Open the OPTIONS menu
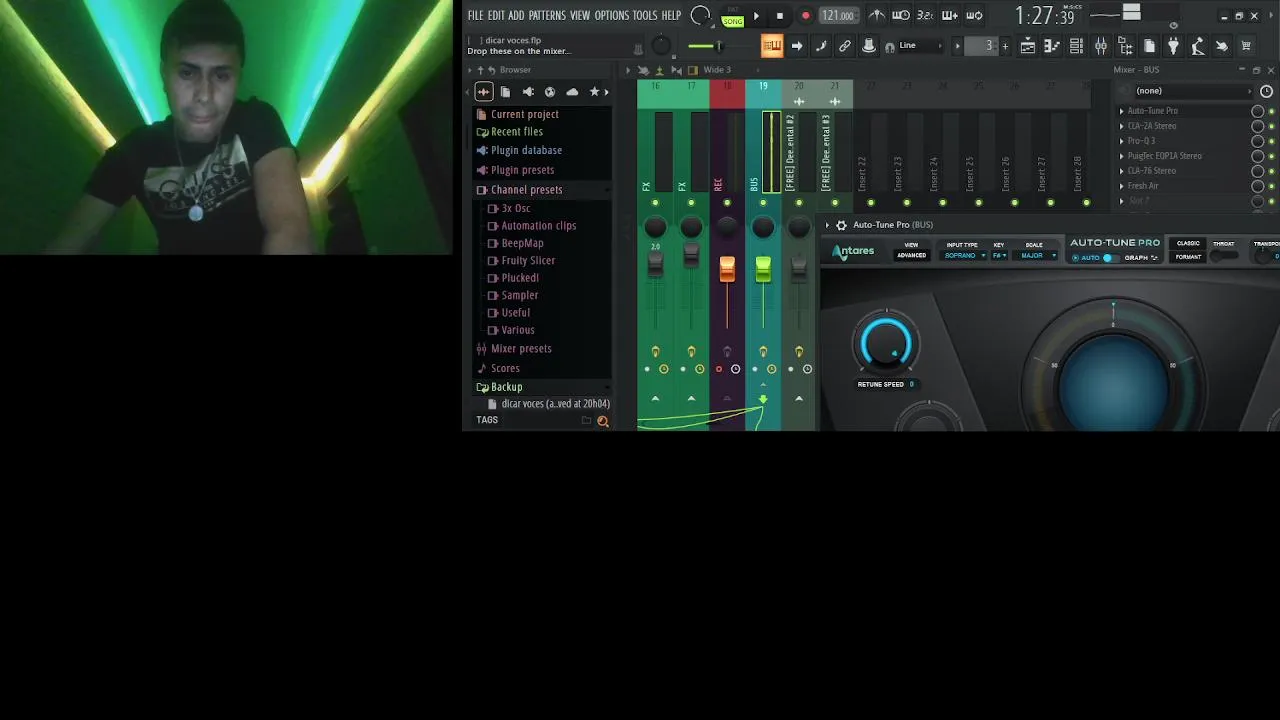 (612, 15)
